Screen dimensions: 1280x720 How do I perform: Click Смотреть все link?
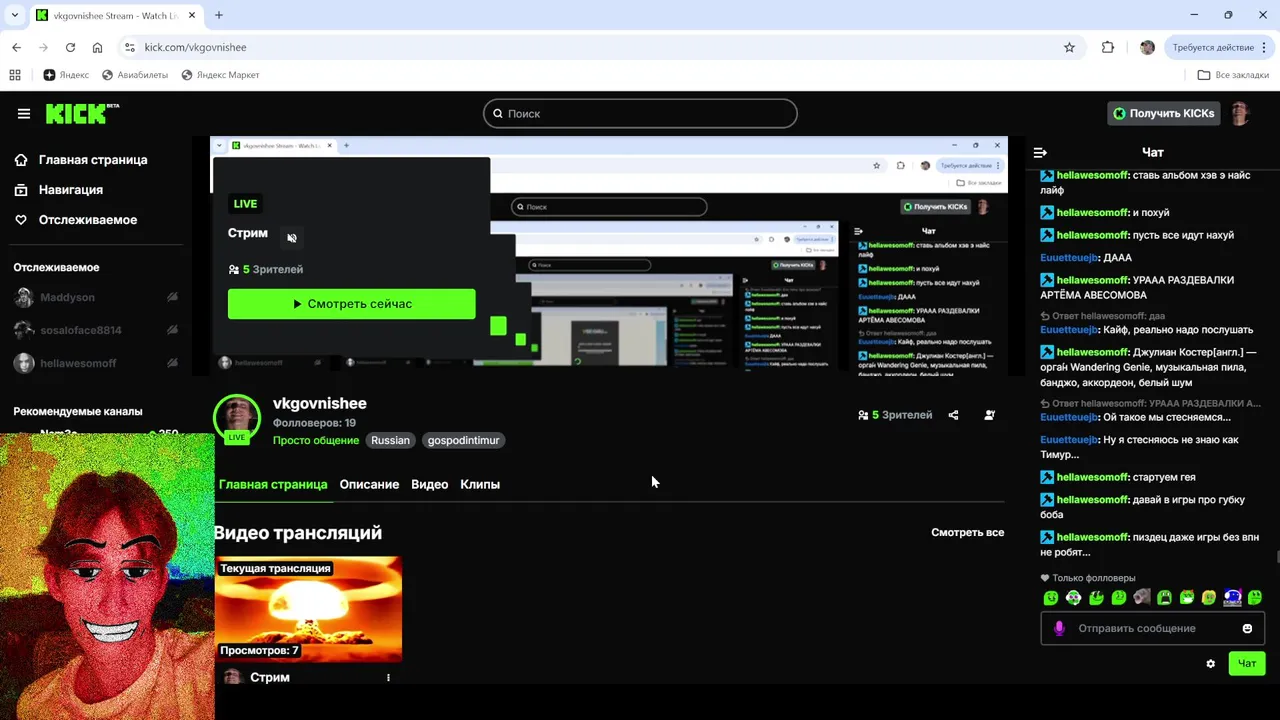click(x=967, y=533)
